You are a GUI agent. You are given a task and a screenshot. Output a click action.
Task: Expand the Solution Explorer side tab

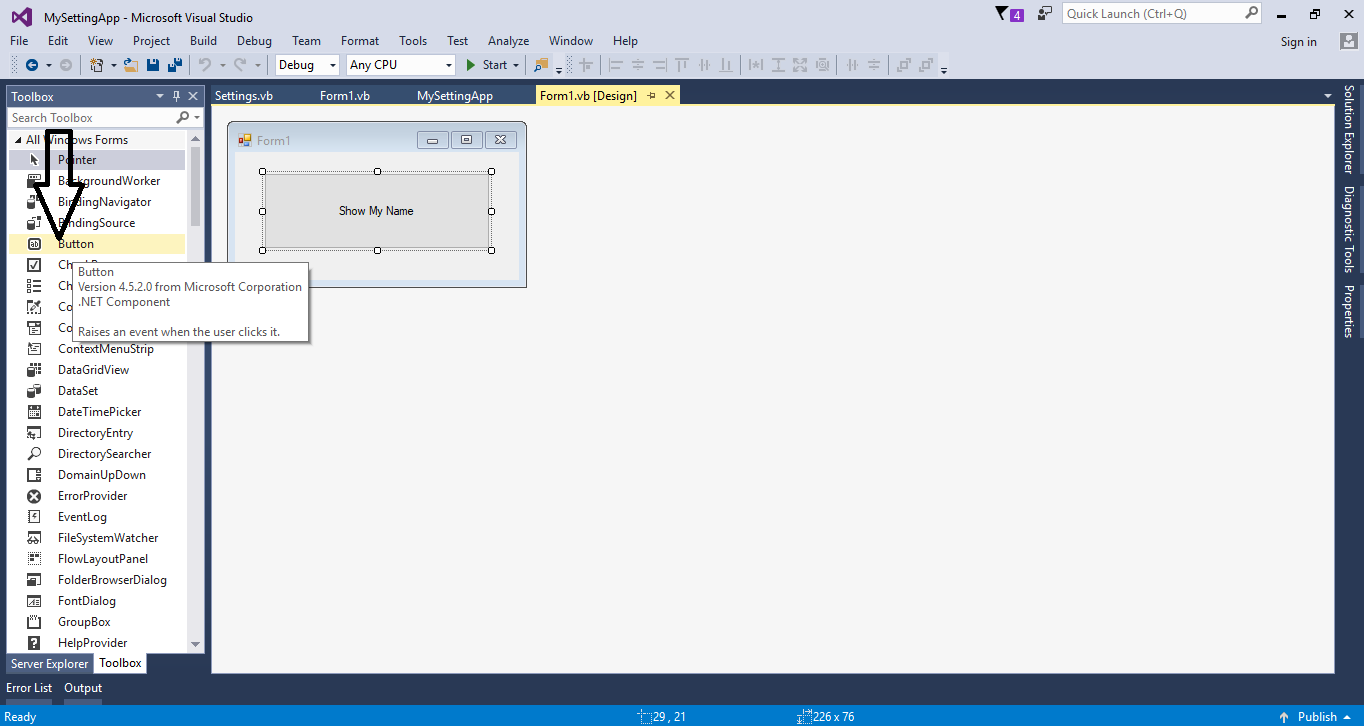point(1349,130)
